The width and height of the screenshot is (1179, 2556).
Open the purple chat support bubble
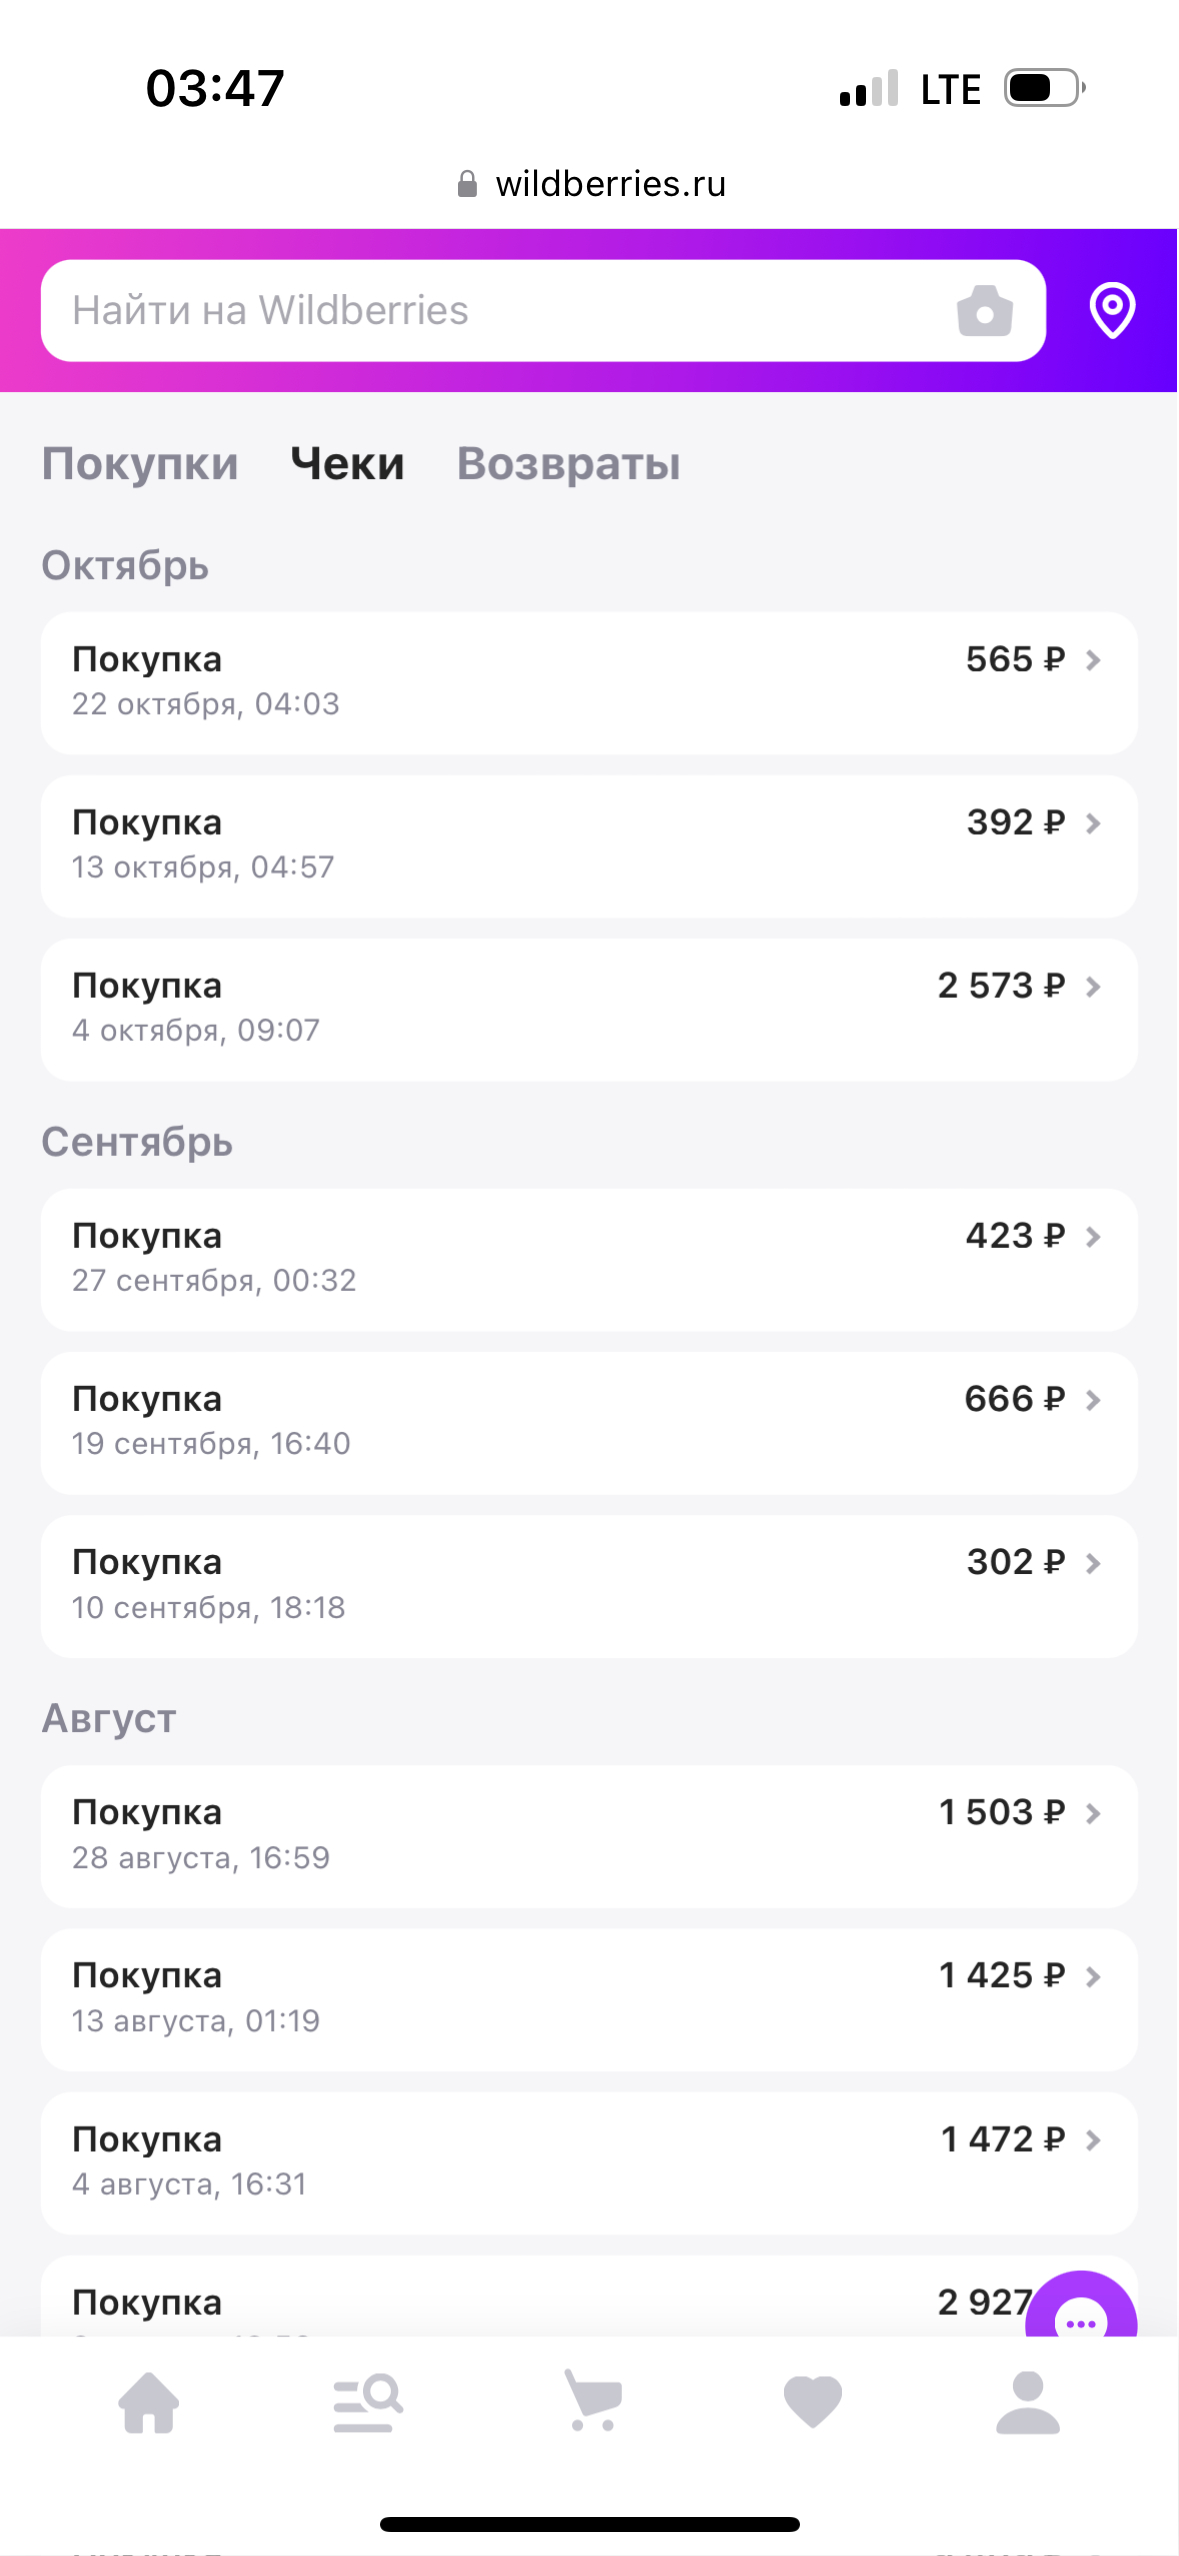1081,2318
